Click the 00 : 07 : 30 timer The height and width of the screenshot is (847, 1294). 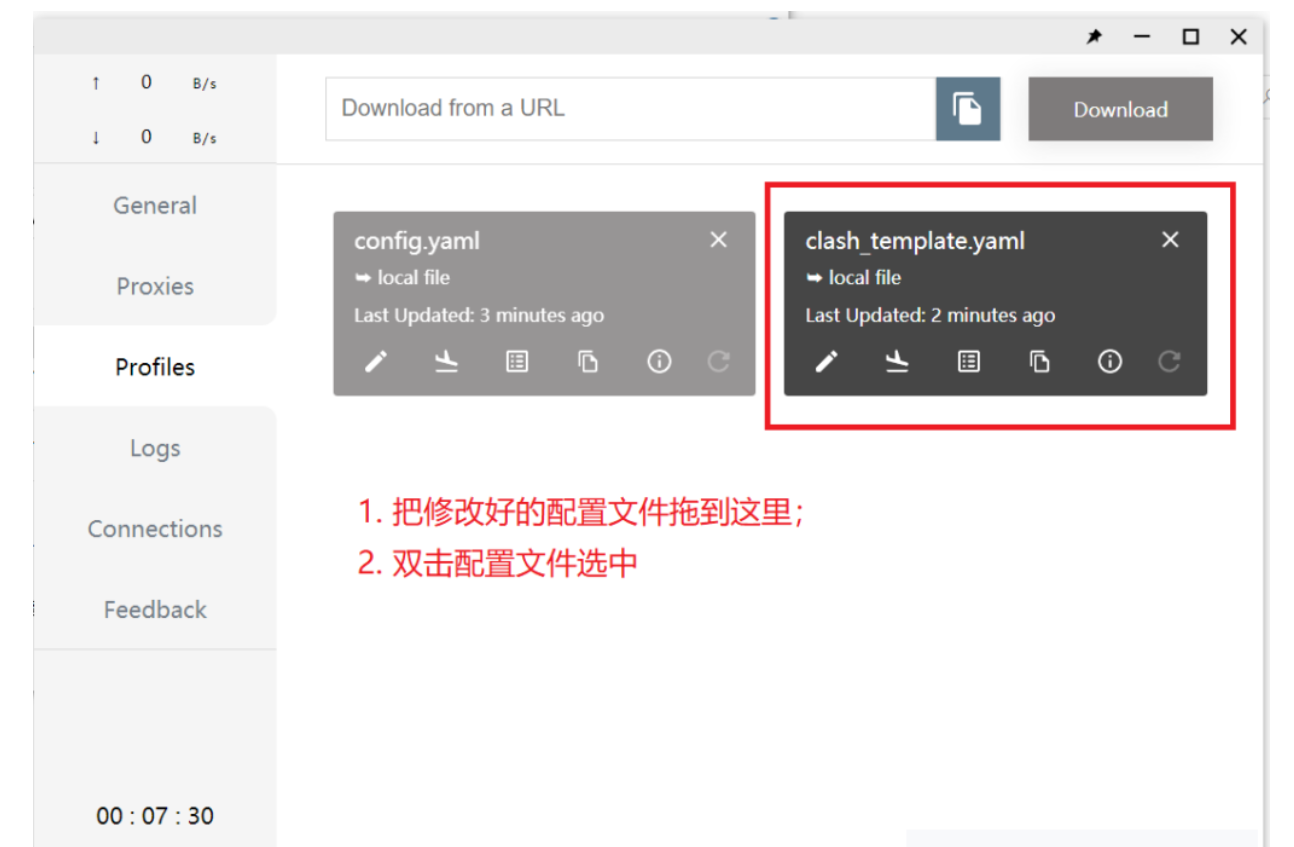155,816
